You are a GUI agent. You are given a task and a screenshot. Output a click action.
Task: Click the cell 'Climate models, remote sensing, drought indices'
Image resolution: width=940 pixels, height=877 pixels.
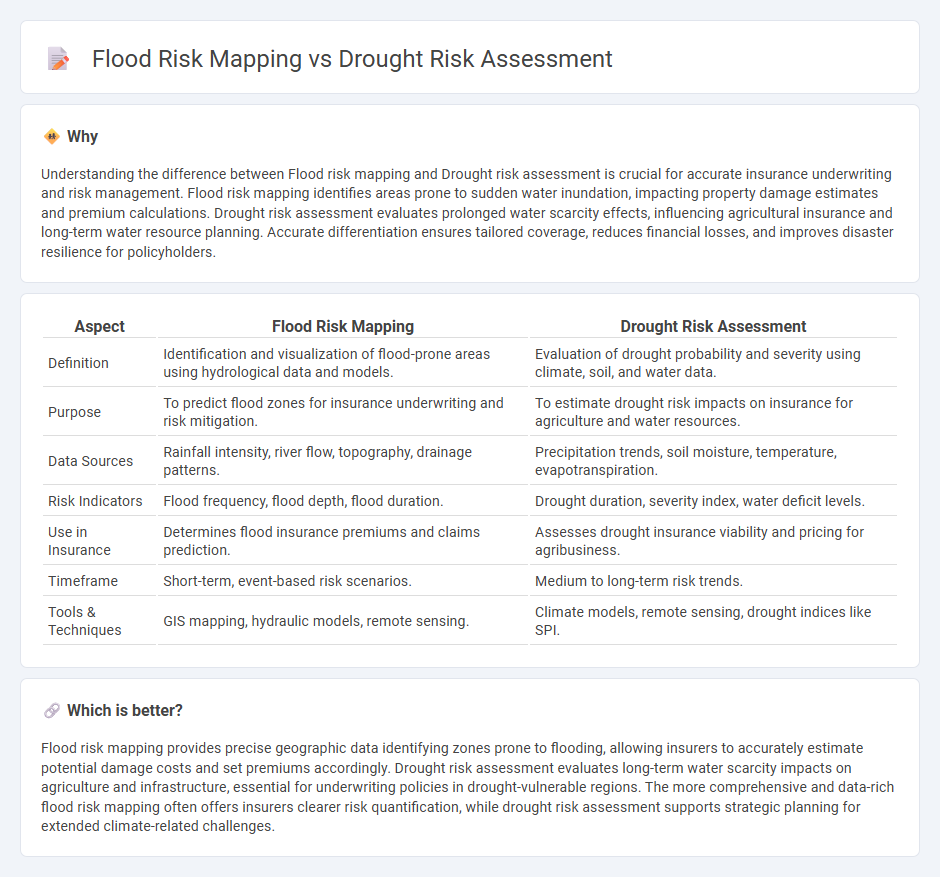pos(713,621)
